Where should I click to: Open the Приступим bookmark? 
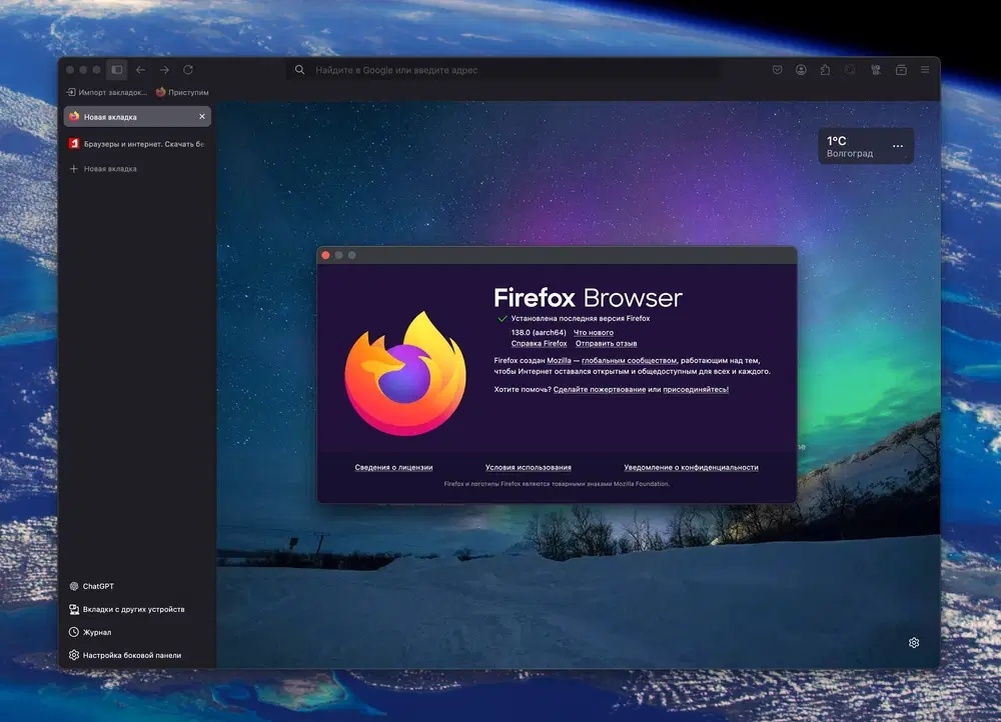182,92
